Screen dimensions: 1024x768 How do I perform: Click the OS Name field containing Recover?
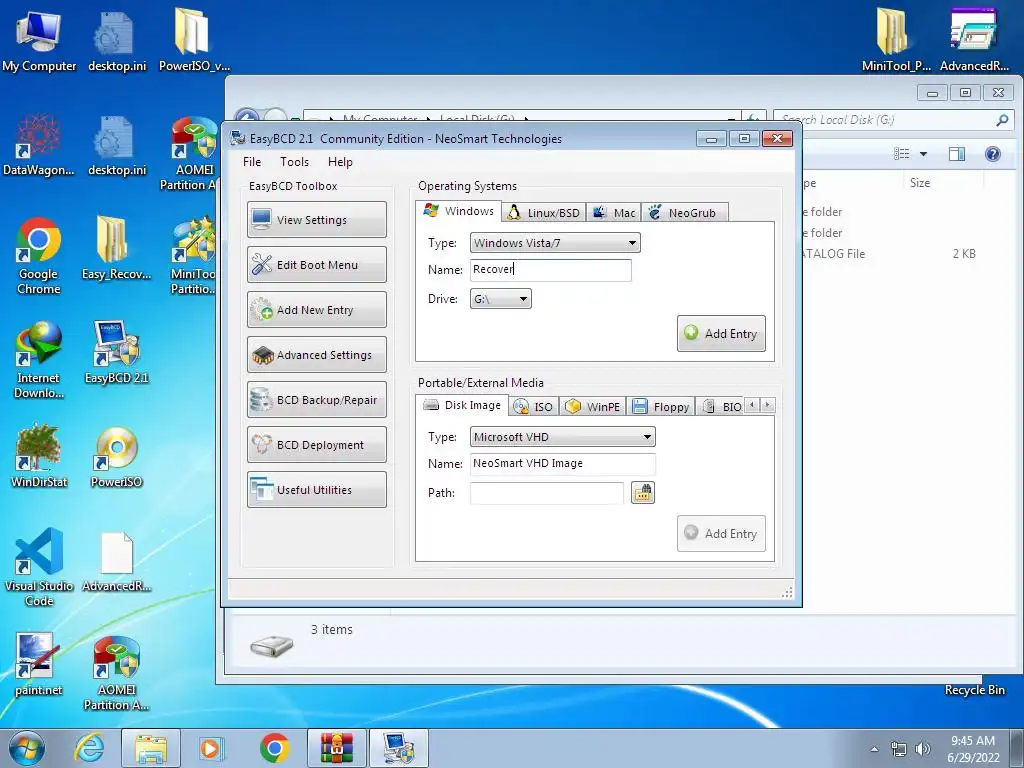coord(551,270)
